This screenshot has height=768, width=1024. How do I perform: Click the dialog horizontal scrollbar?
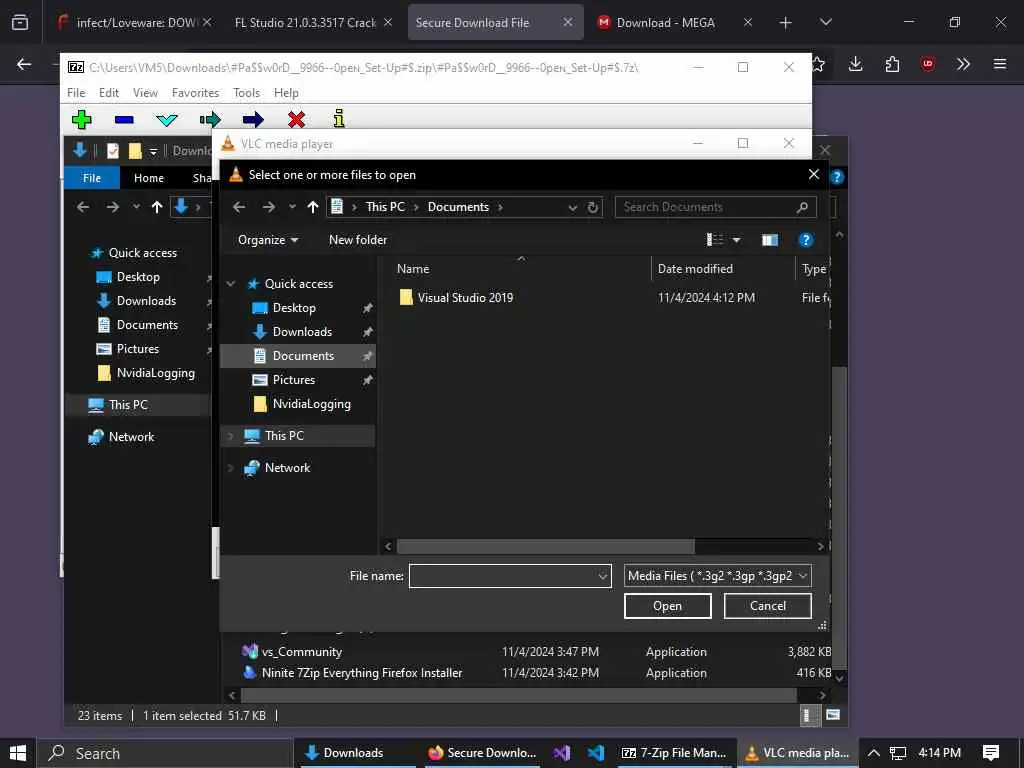click(x=546, y=546)
